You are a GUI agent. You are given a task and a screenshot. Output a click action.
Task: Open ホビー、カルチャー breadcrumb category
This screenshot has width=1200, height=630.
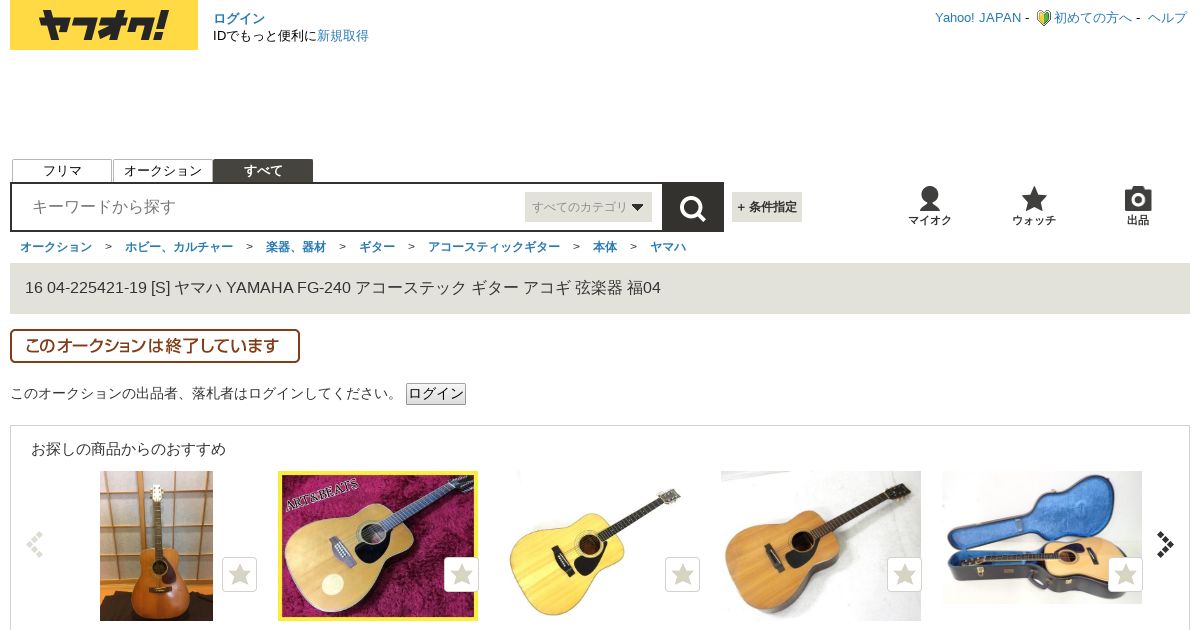[179, 246]
